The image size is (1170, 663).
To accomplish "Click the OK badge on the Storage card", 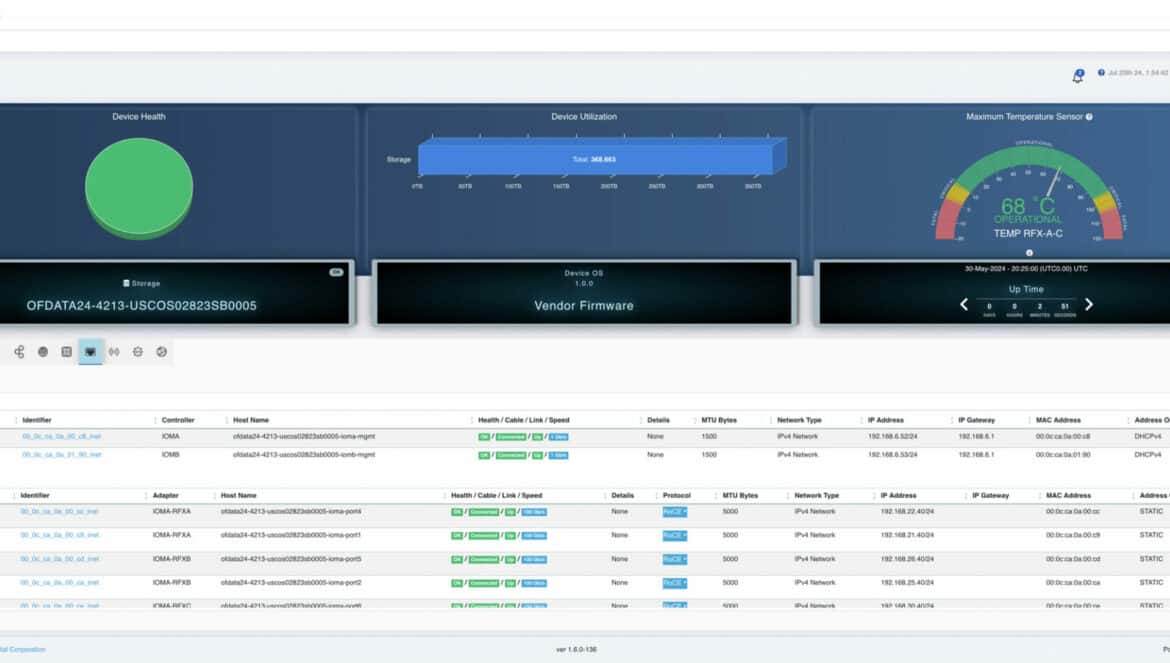I will pyautogui.click(x=336, y=272).
